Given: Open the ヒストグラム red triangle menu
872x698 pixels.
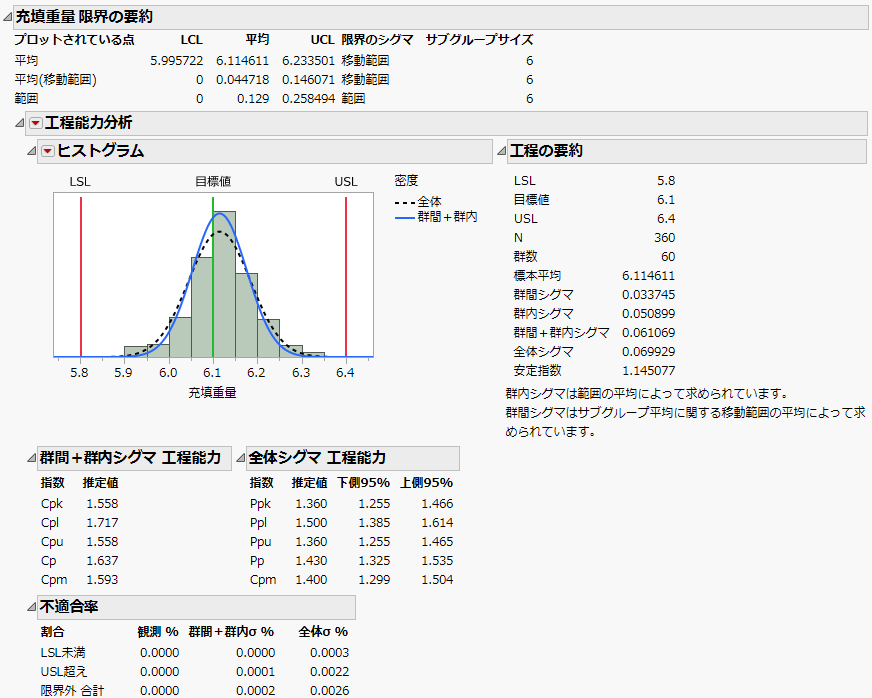Looking at the screenshot, I should (48, 151).
